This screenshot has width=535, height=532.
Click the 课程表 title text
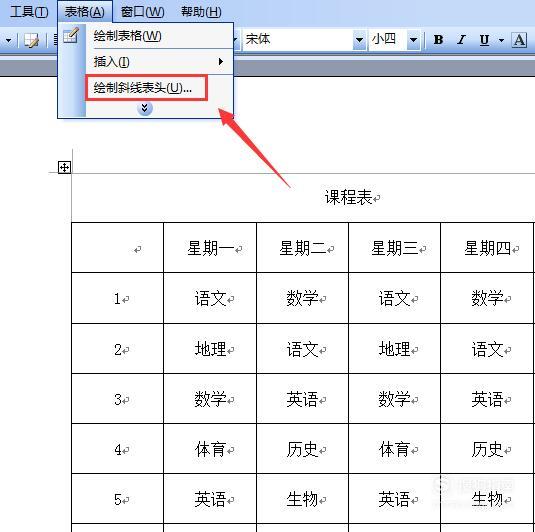click(x=348, y=197)
